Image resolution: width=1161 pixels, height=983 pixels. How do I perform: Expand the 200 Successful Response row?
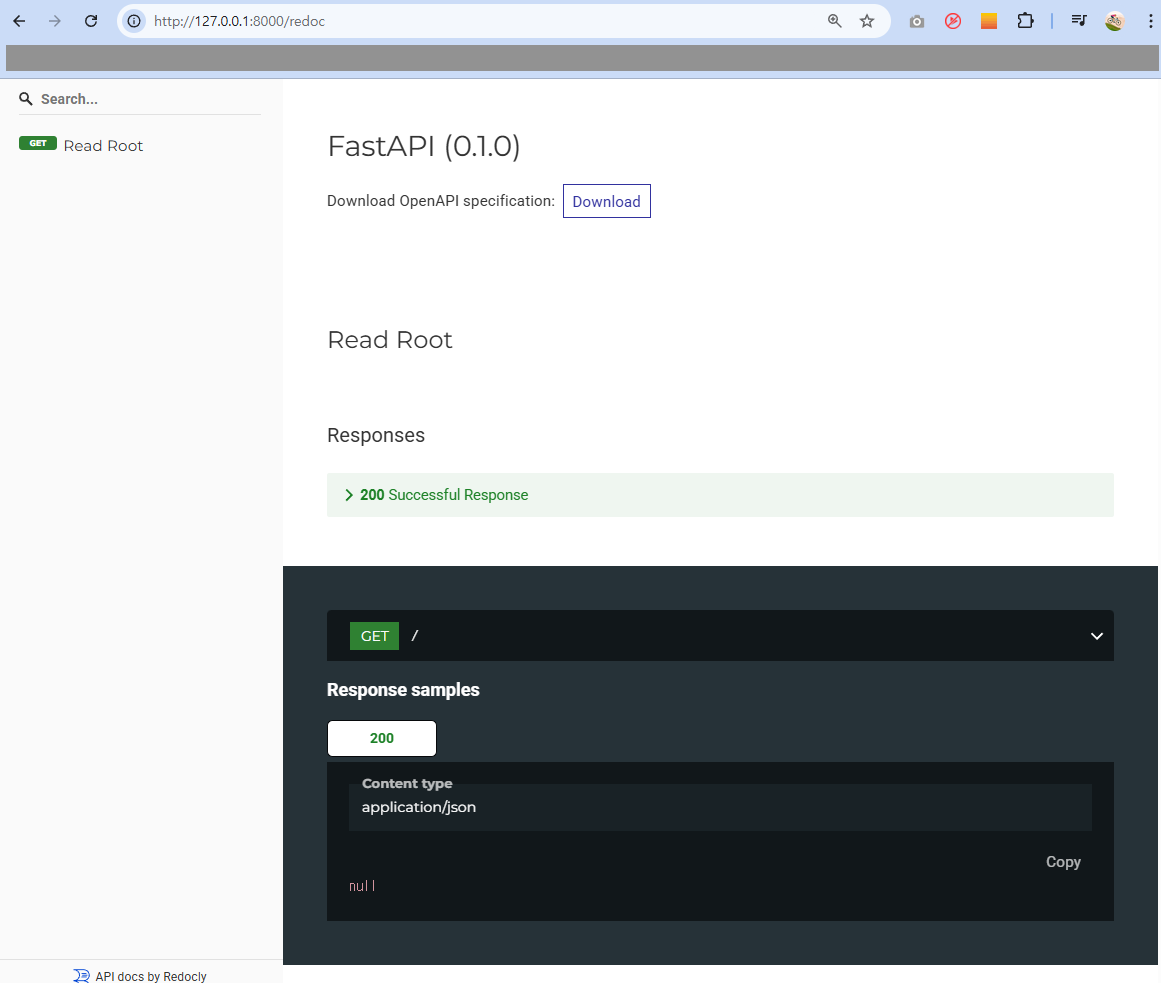click(x=720, y=495)
